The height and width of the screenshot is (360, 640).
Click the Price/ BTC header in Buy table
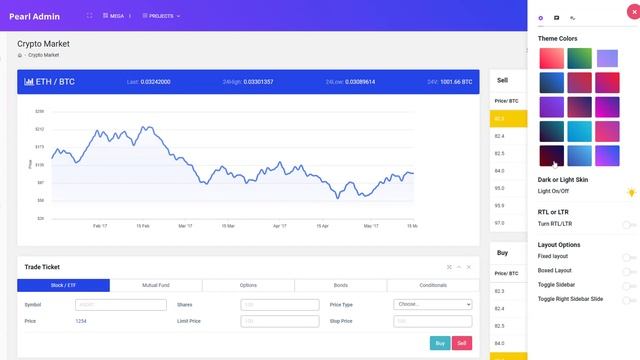[506, 273]
